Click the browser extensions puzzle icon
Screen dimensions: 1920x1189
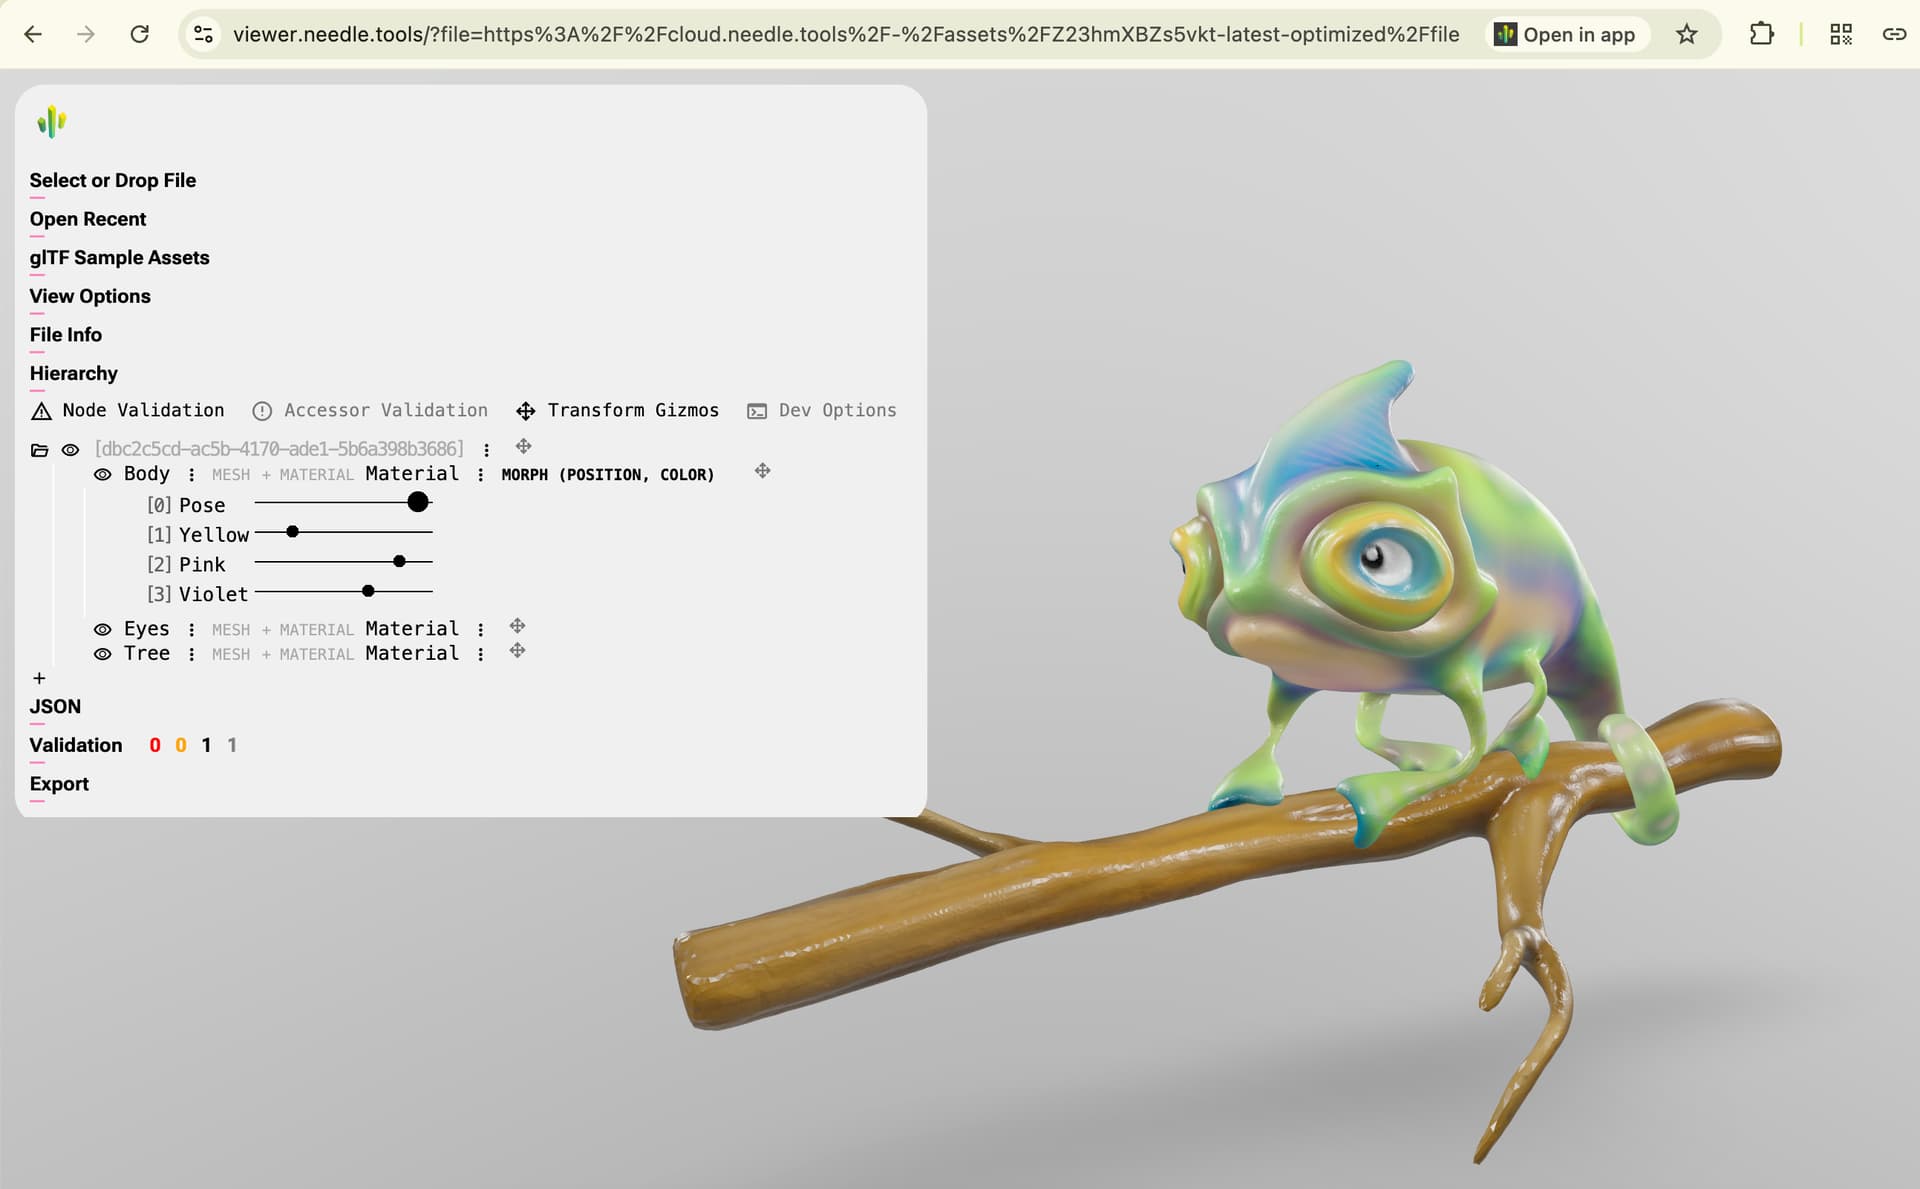click(1761, 34)
